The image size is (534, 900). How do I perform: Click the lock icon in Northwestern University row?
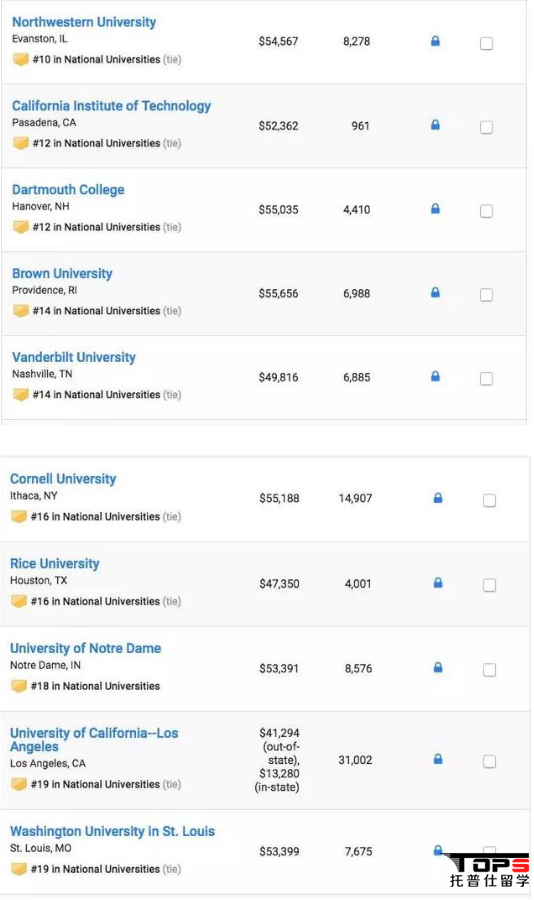(435, 41)
